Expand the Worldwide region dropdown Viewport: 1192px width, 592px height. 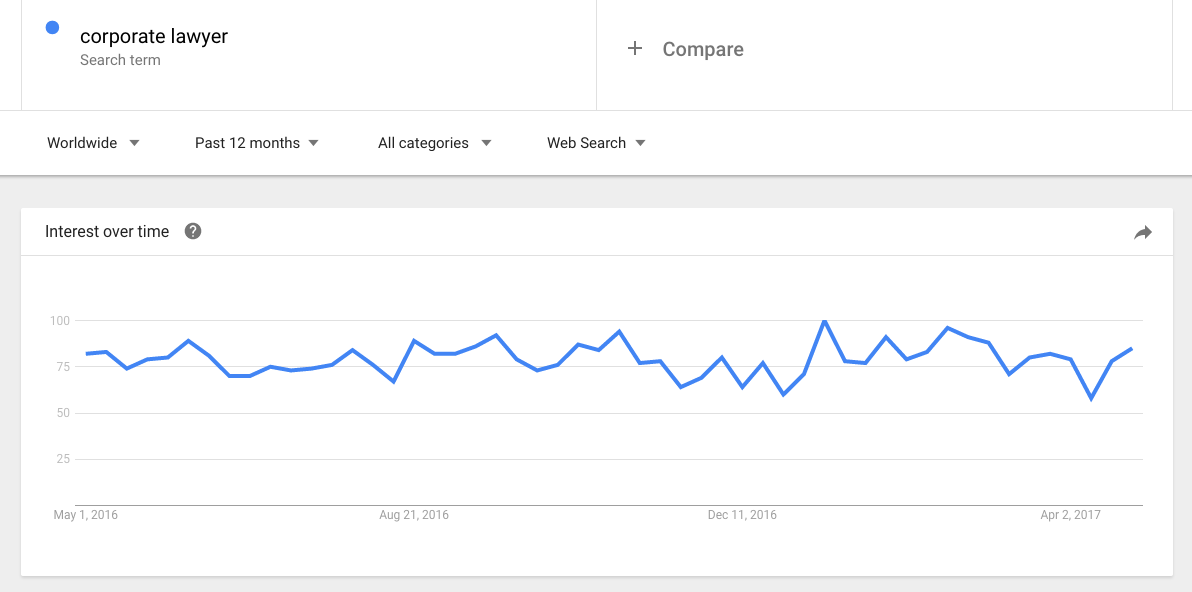[93, 143]
